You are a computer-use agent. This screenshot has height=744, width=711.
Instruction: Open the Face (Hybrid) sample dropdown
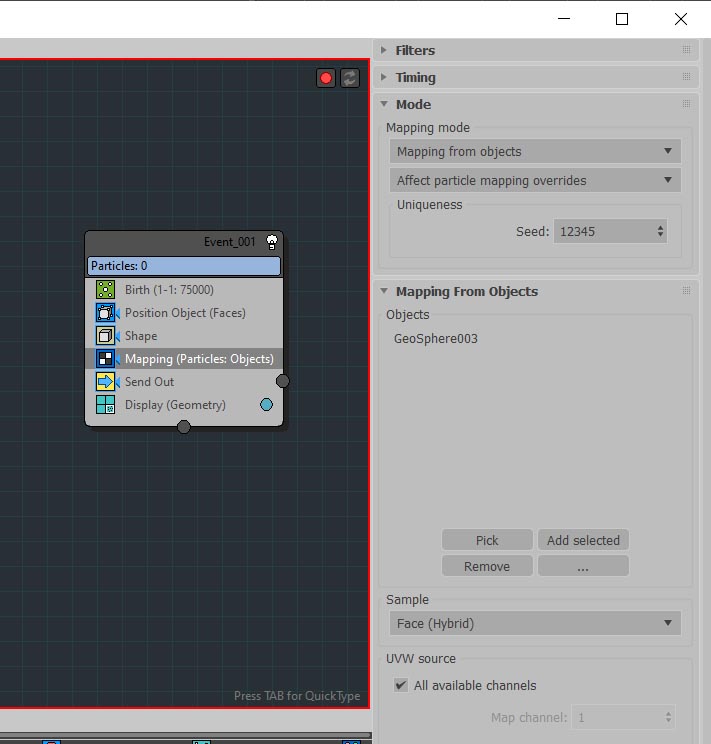click(535, 623)
